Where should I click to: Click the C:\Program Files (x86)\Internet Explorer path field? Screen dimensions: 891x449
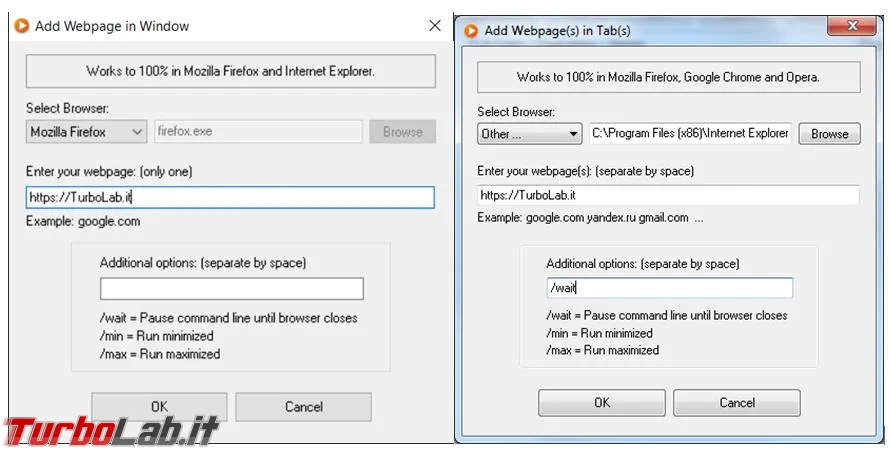click(690, 134)
